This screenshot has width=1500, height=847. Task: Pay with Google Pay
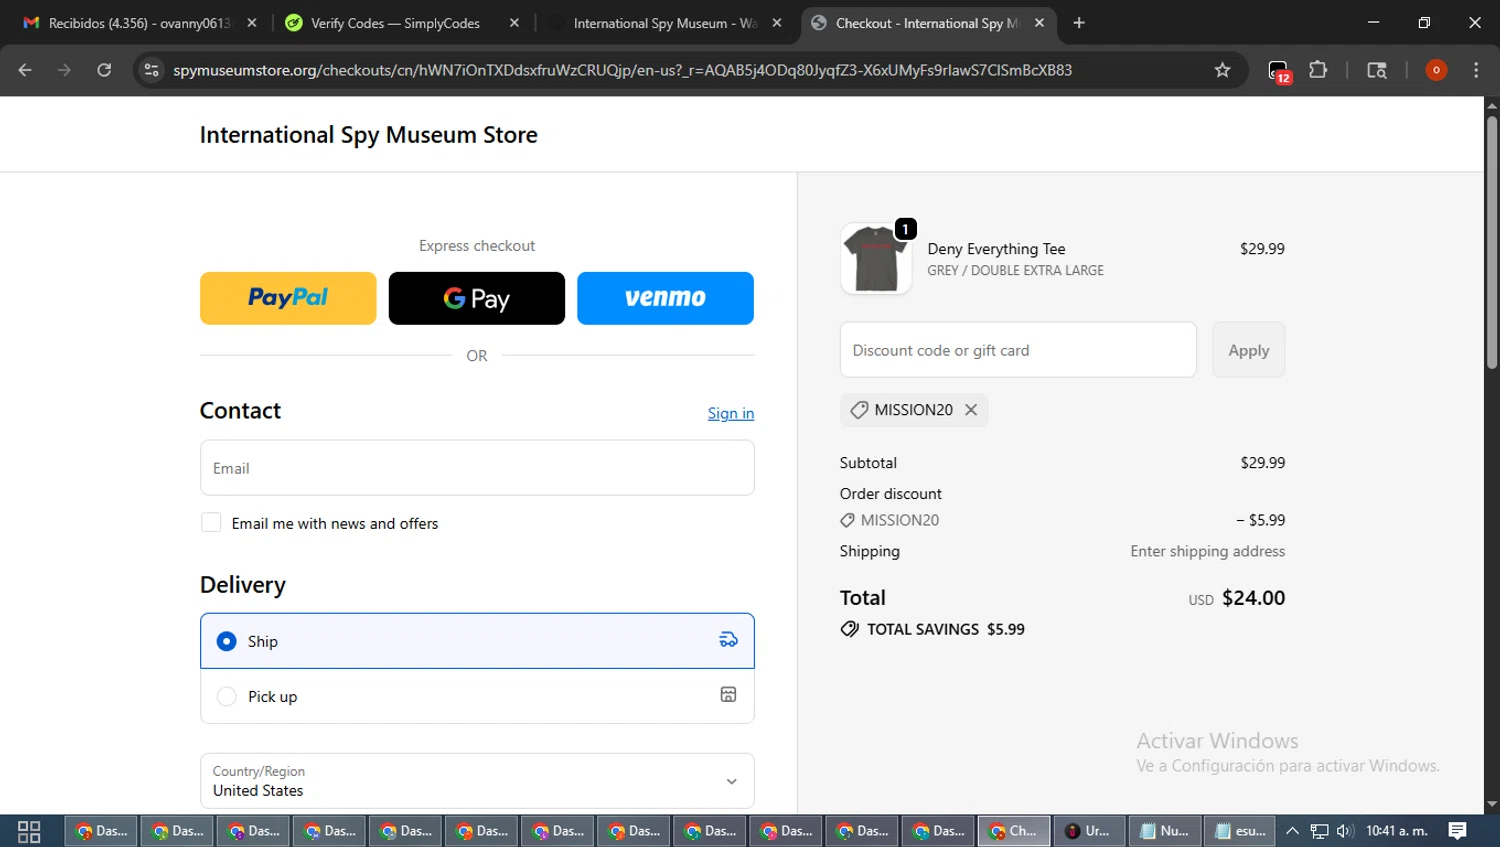[477, 298]
